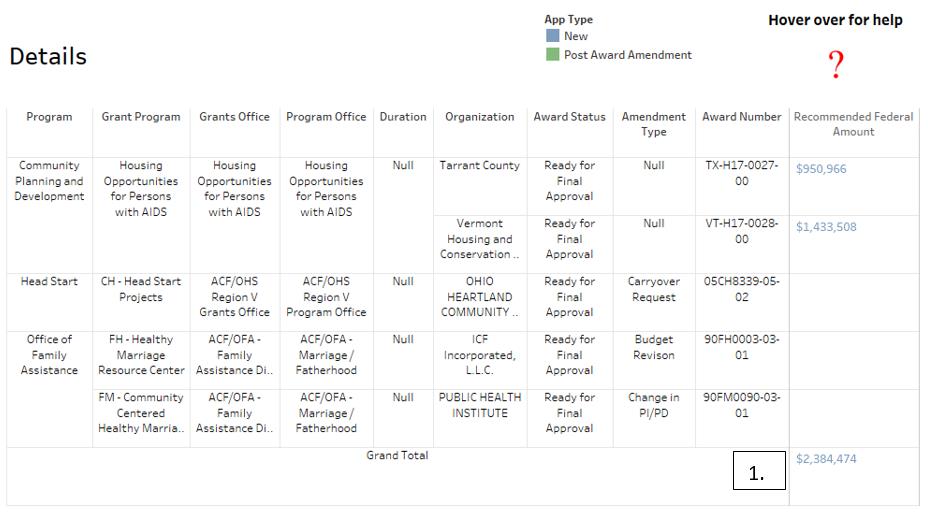Click the PUBLIC HEALTH INSTITUTE organization cell
Image resolution: width=928 pixels, height=521 pixels.
[480, 405]
